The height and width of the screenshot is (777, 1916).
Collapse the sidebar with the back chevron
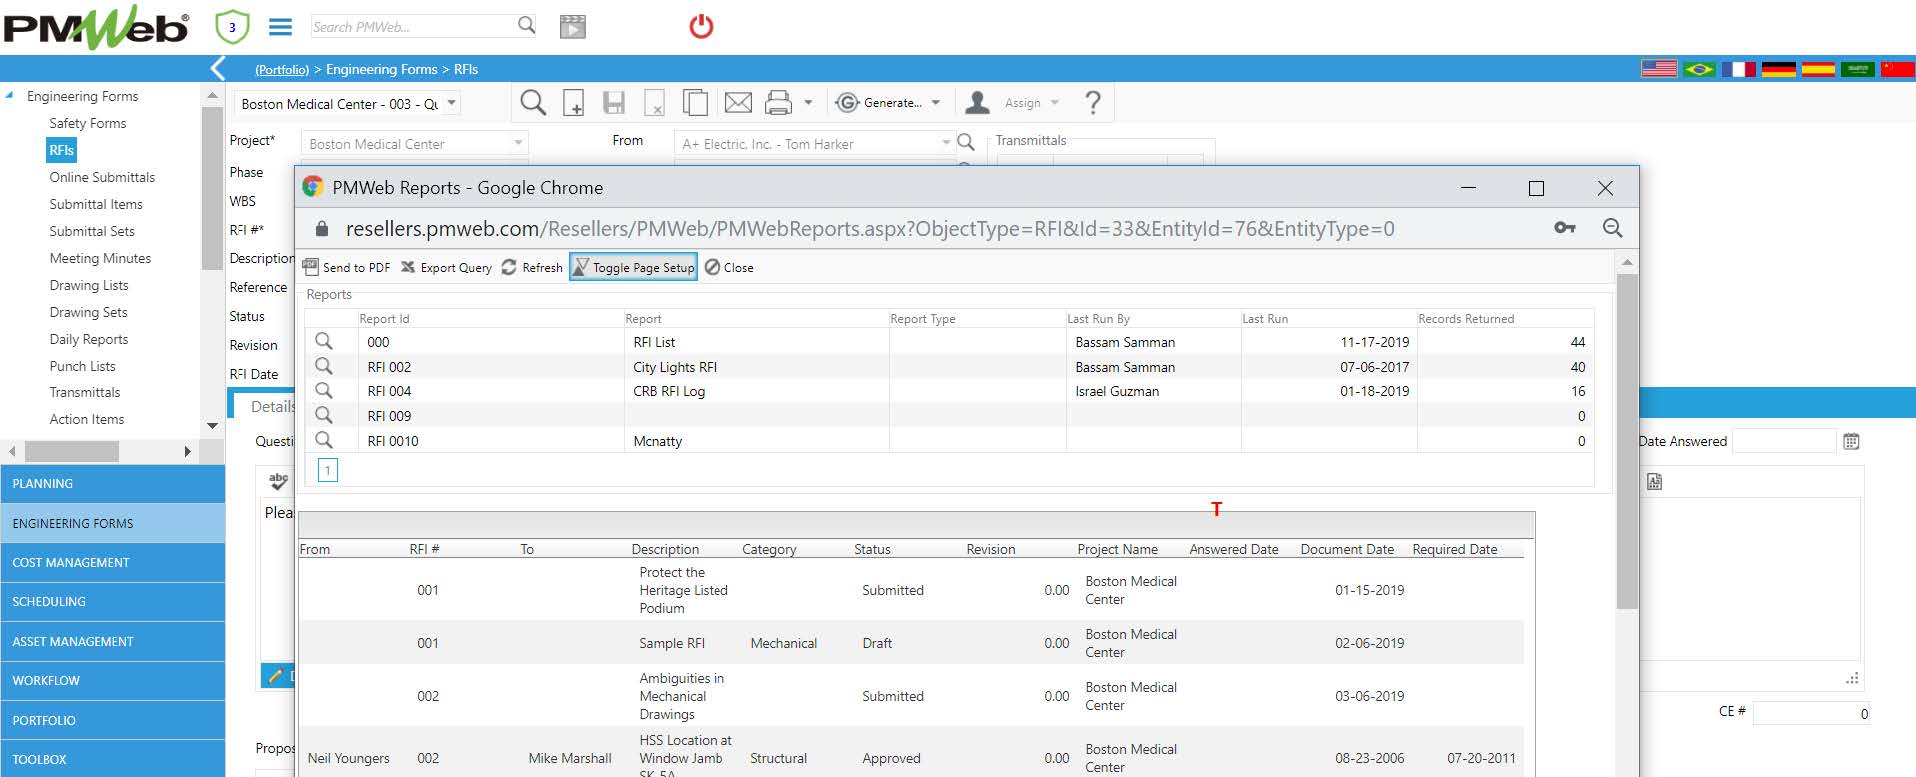[217, 68]
